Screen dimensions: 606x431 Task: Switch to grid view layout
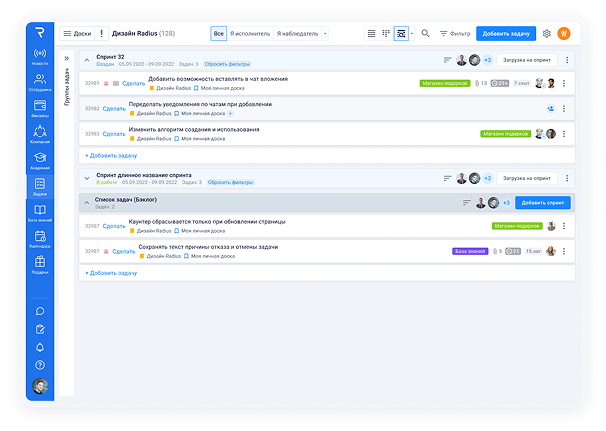point(386,33)
